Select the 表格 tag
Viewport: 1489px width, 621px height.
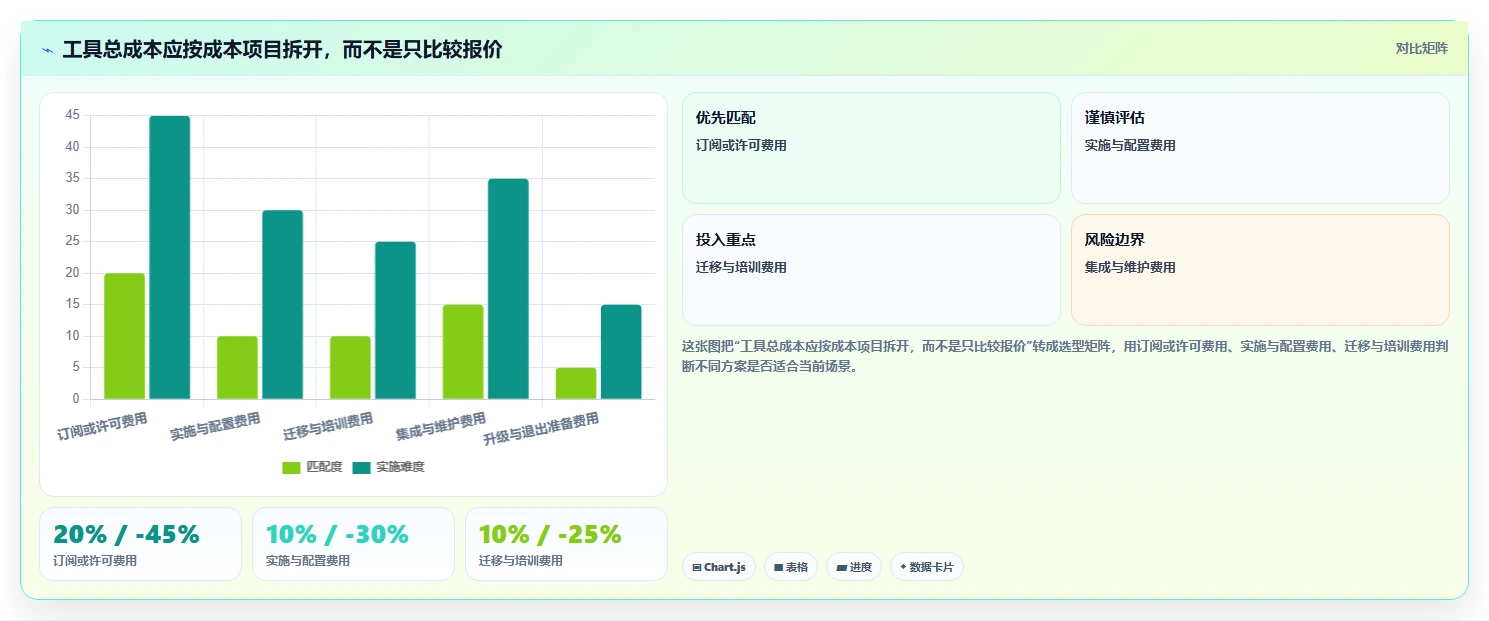pyautogui.click(x=791, y=567)
